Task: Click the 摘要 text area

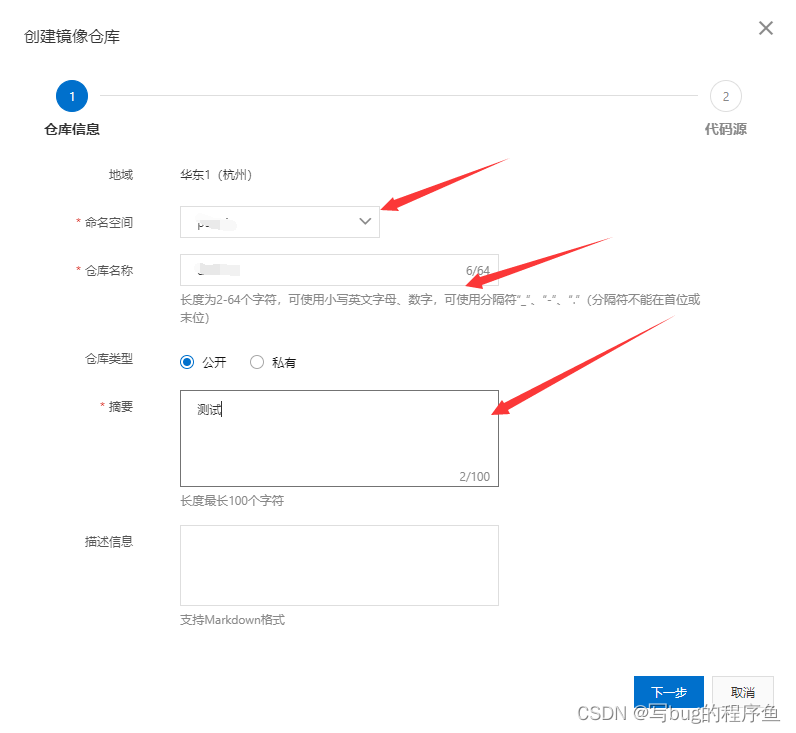Action: [x=339, y=438]
